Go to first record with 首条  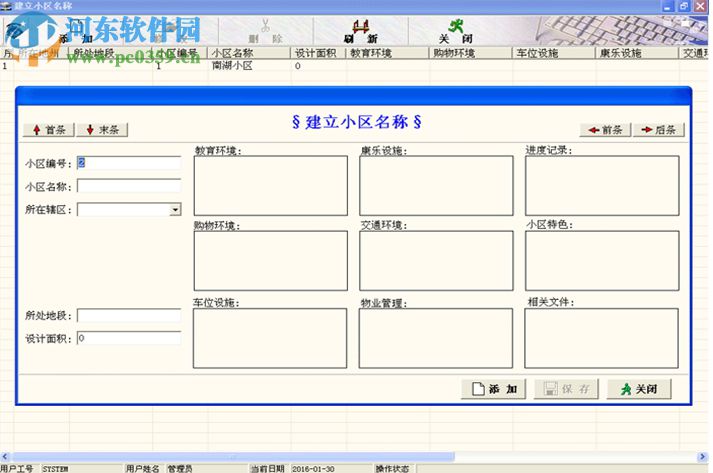[x=49, y=130]
